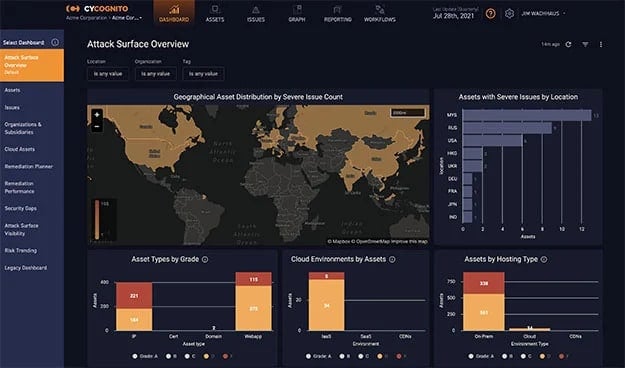Toggle the dashboard filter funnel icon
Image resolution: width=625 pixels, height=368 pixels.
pos(585,44)
